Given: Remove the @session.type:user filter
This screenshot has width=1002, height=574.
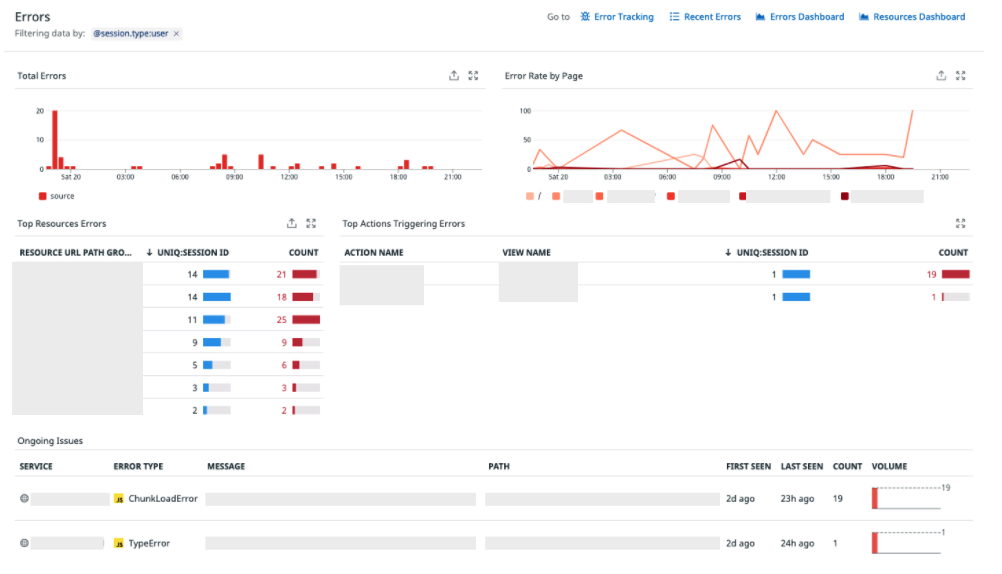Looking at the screenshot, I should coord(176,34).
